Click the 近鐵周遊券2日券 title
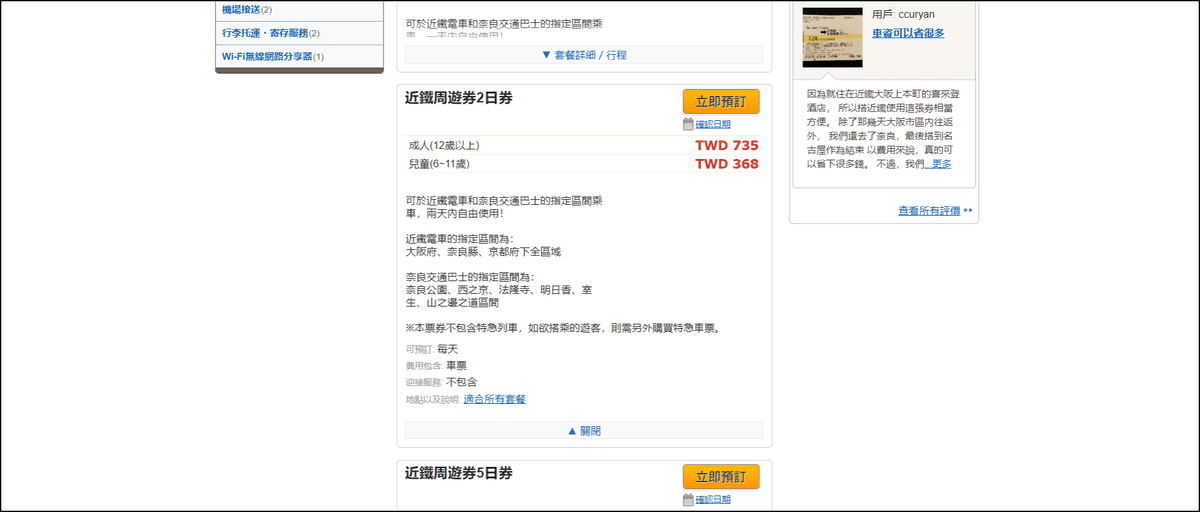The image size is (1200, 512). tap(459, 98)
